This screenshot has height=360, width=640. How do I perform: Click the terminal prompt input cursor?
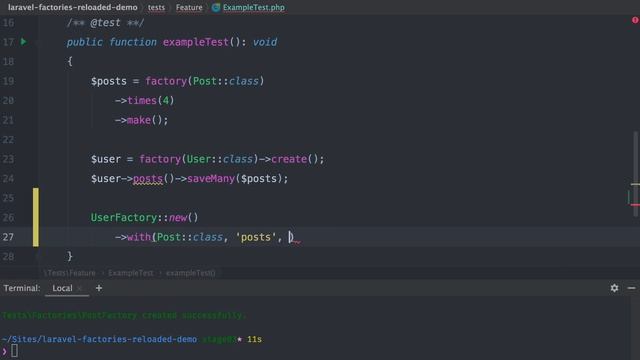tap(14, 350)
